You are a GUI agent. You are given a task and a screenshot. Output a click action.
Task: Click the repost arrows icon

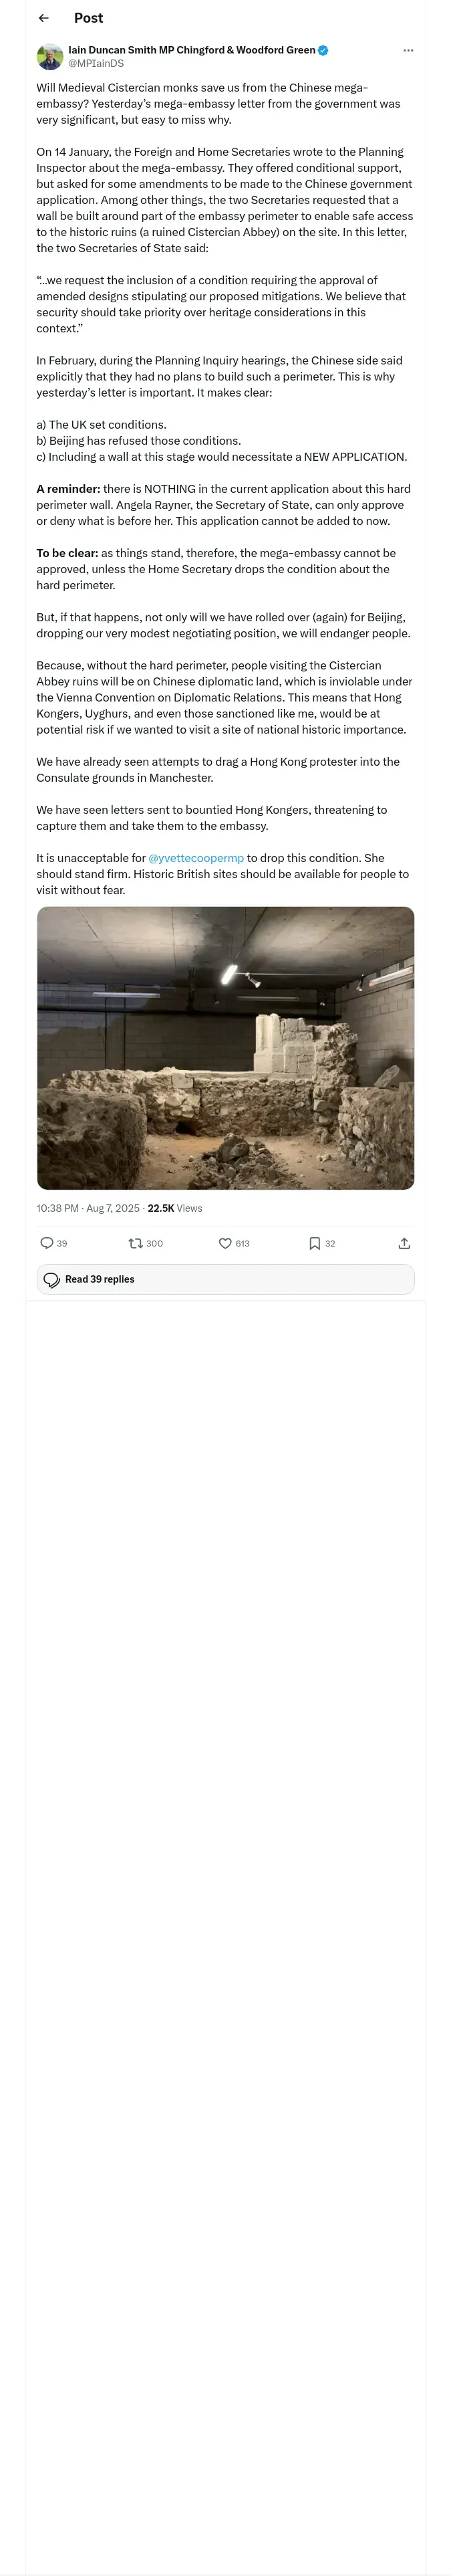135,1243
